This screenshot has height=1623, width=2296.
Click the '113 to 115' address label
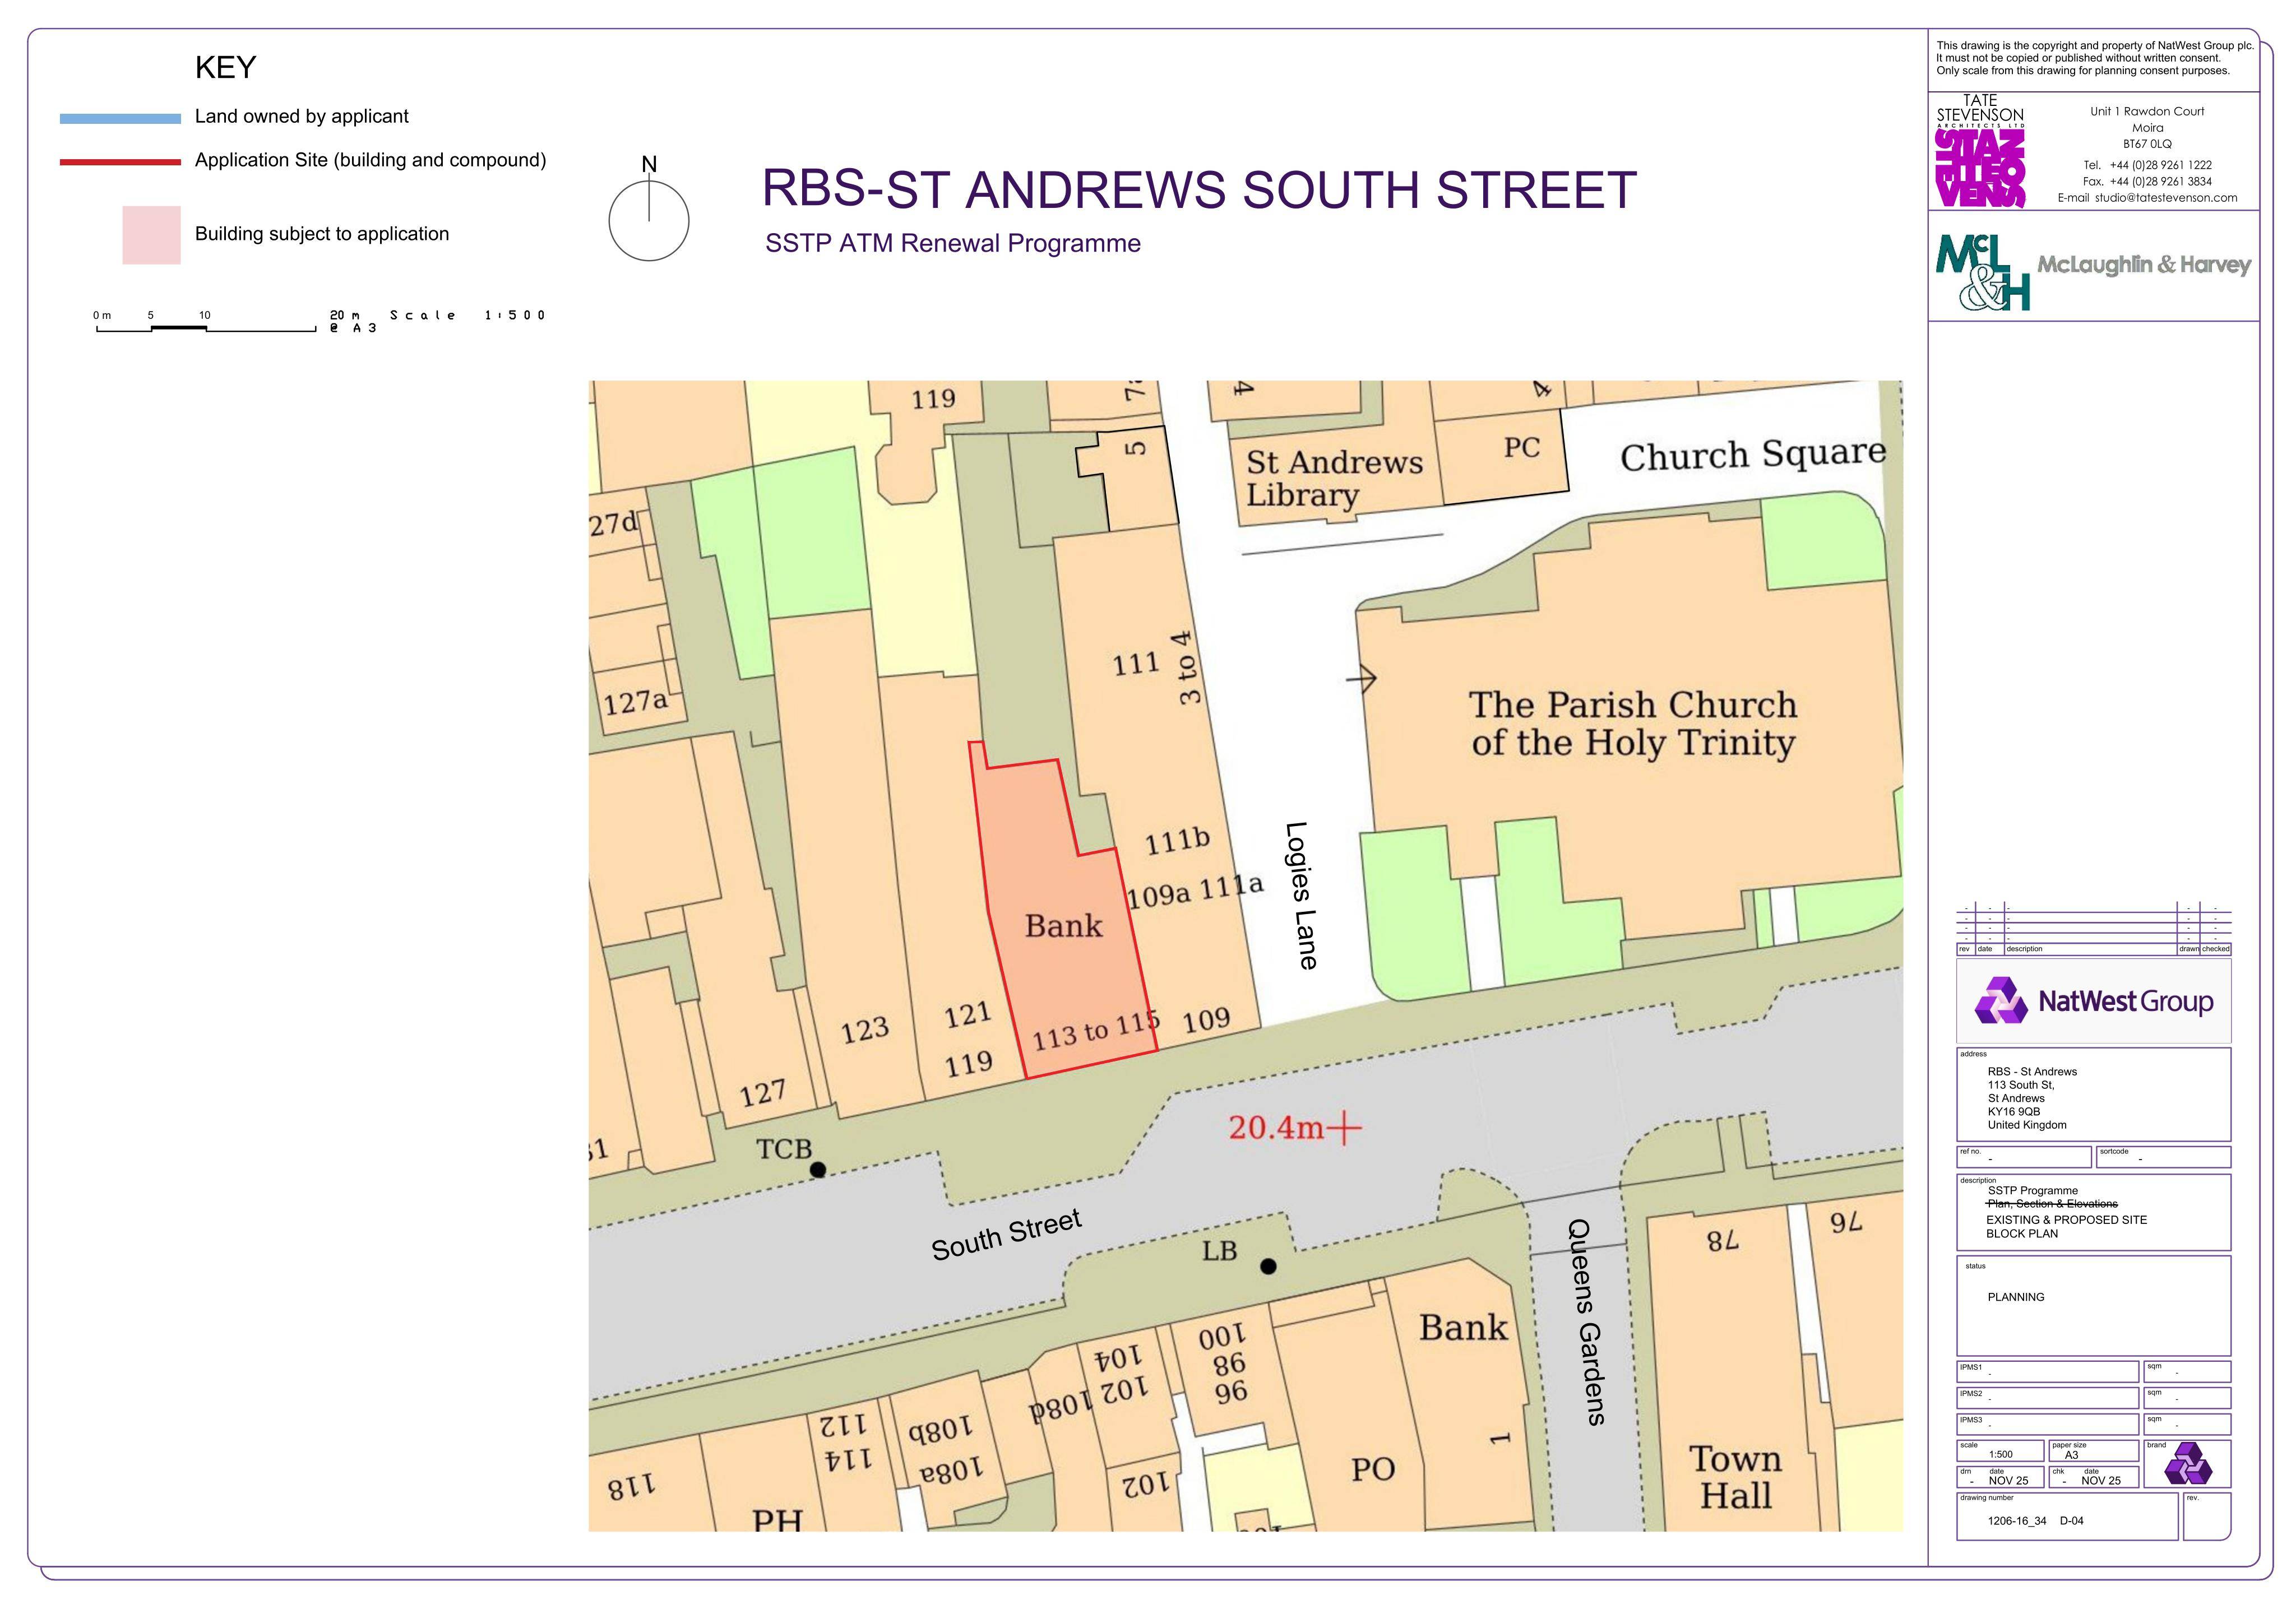click(1096, 1030)
